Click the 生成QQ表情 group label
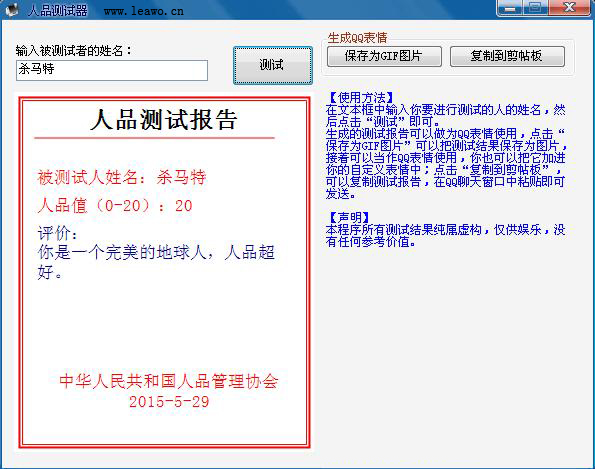Viewport: 595px width, 469px height. 357,38
